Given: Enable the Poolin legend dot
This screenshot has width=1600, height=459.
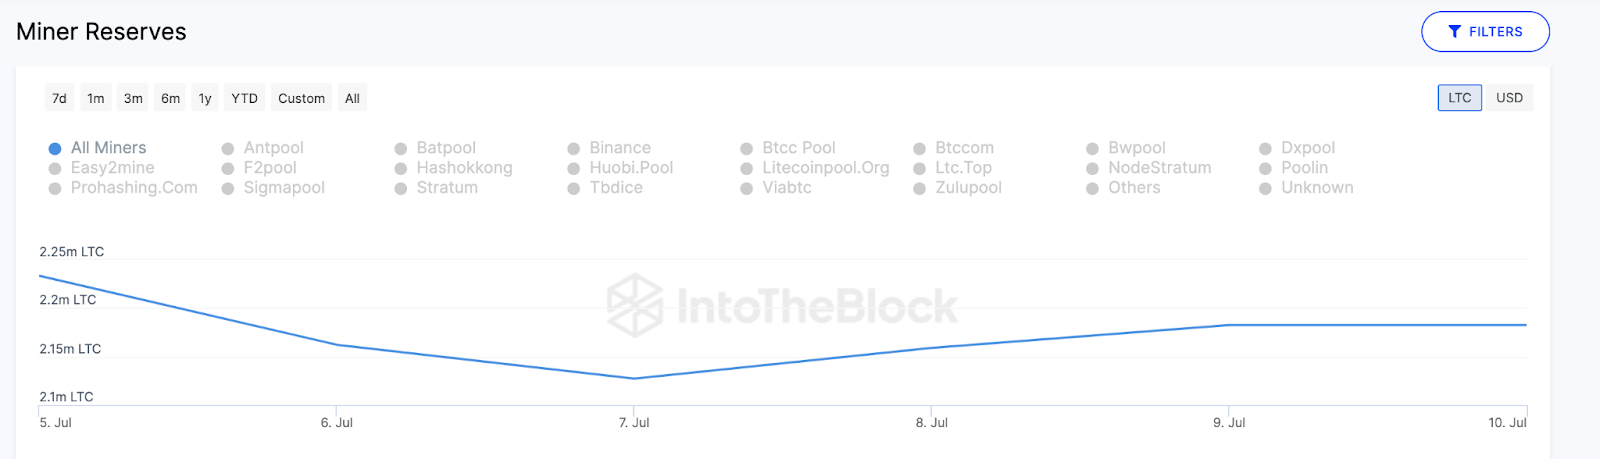Looking at the screenshot, I should click(1265, 168).
